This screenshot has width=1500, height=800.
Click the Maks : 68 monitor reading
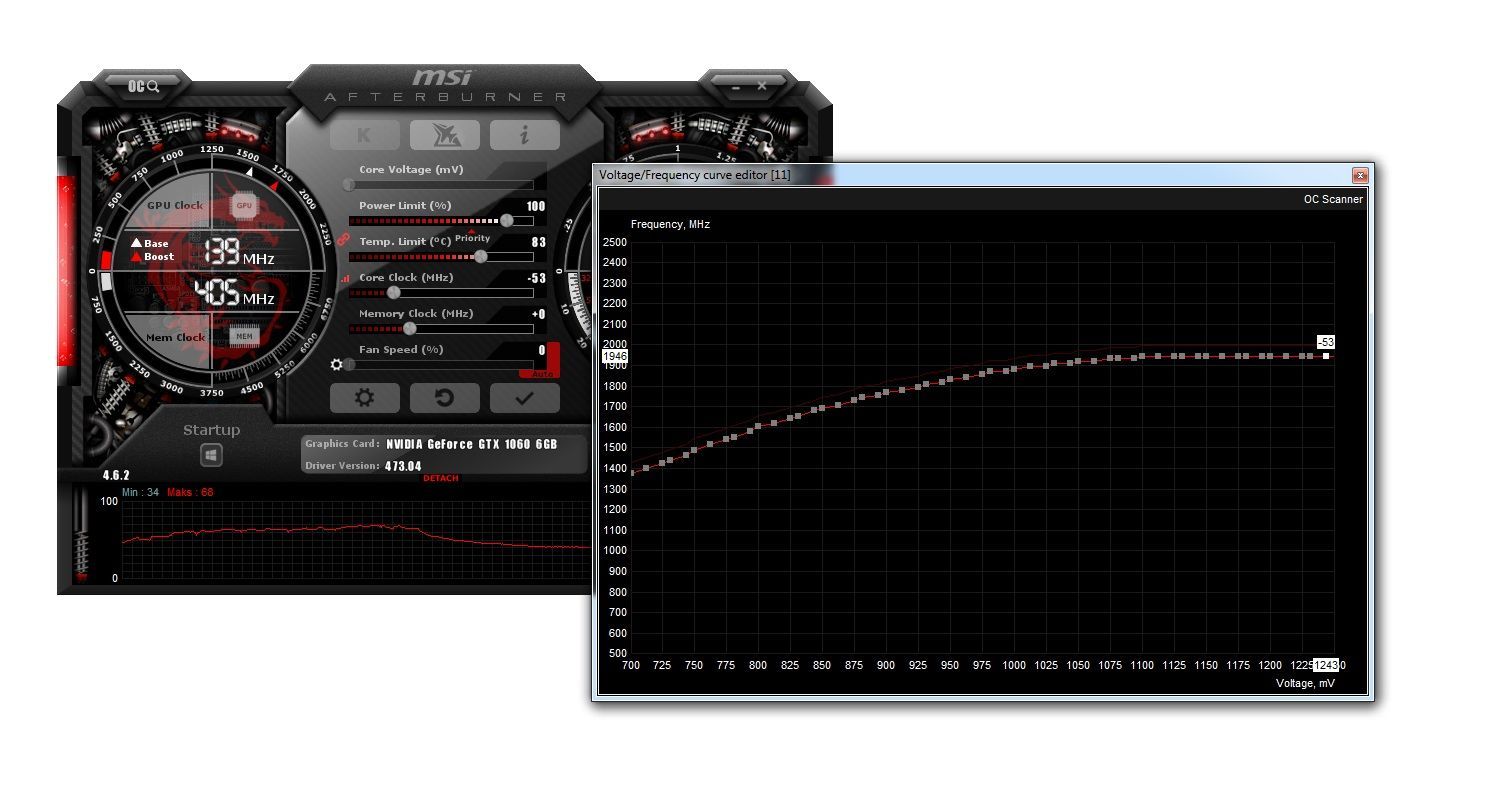189,492
